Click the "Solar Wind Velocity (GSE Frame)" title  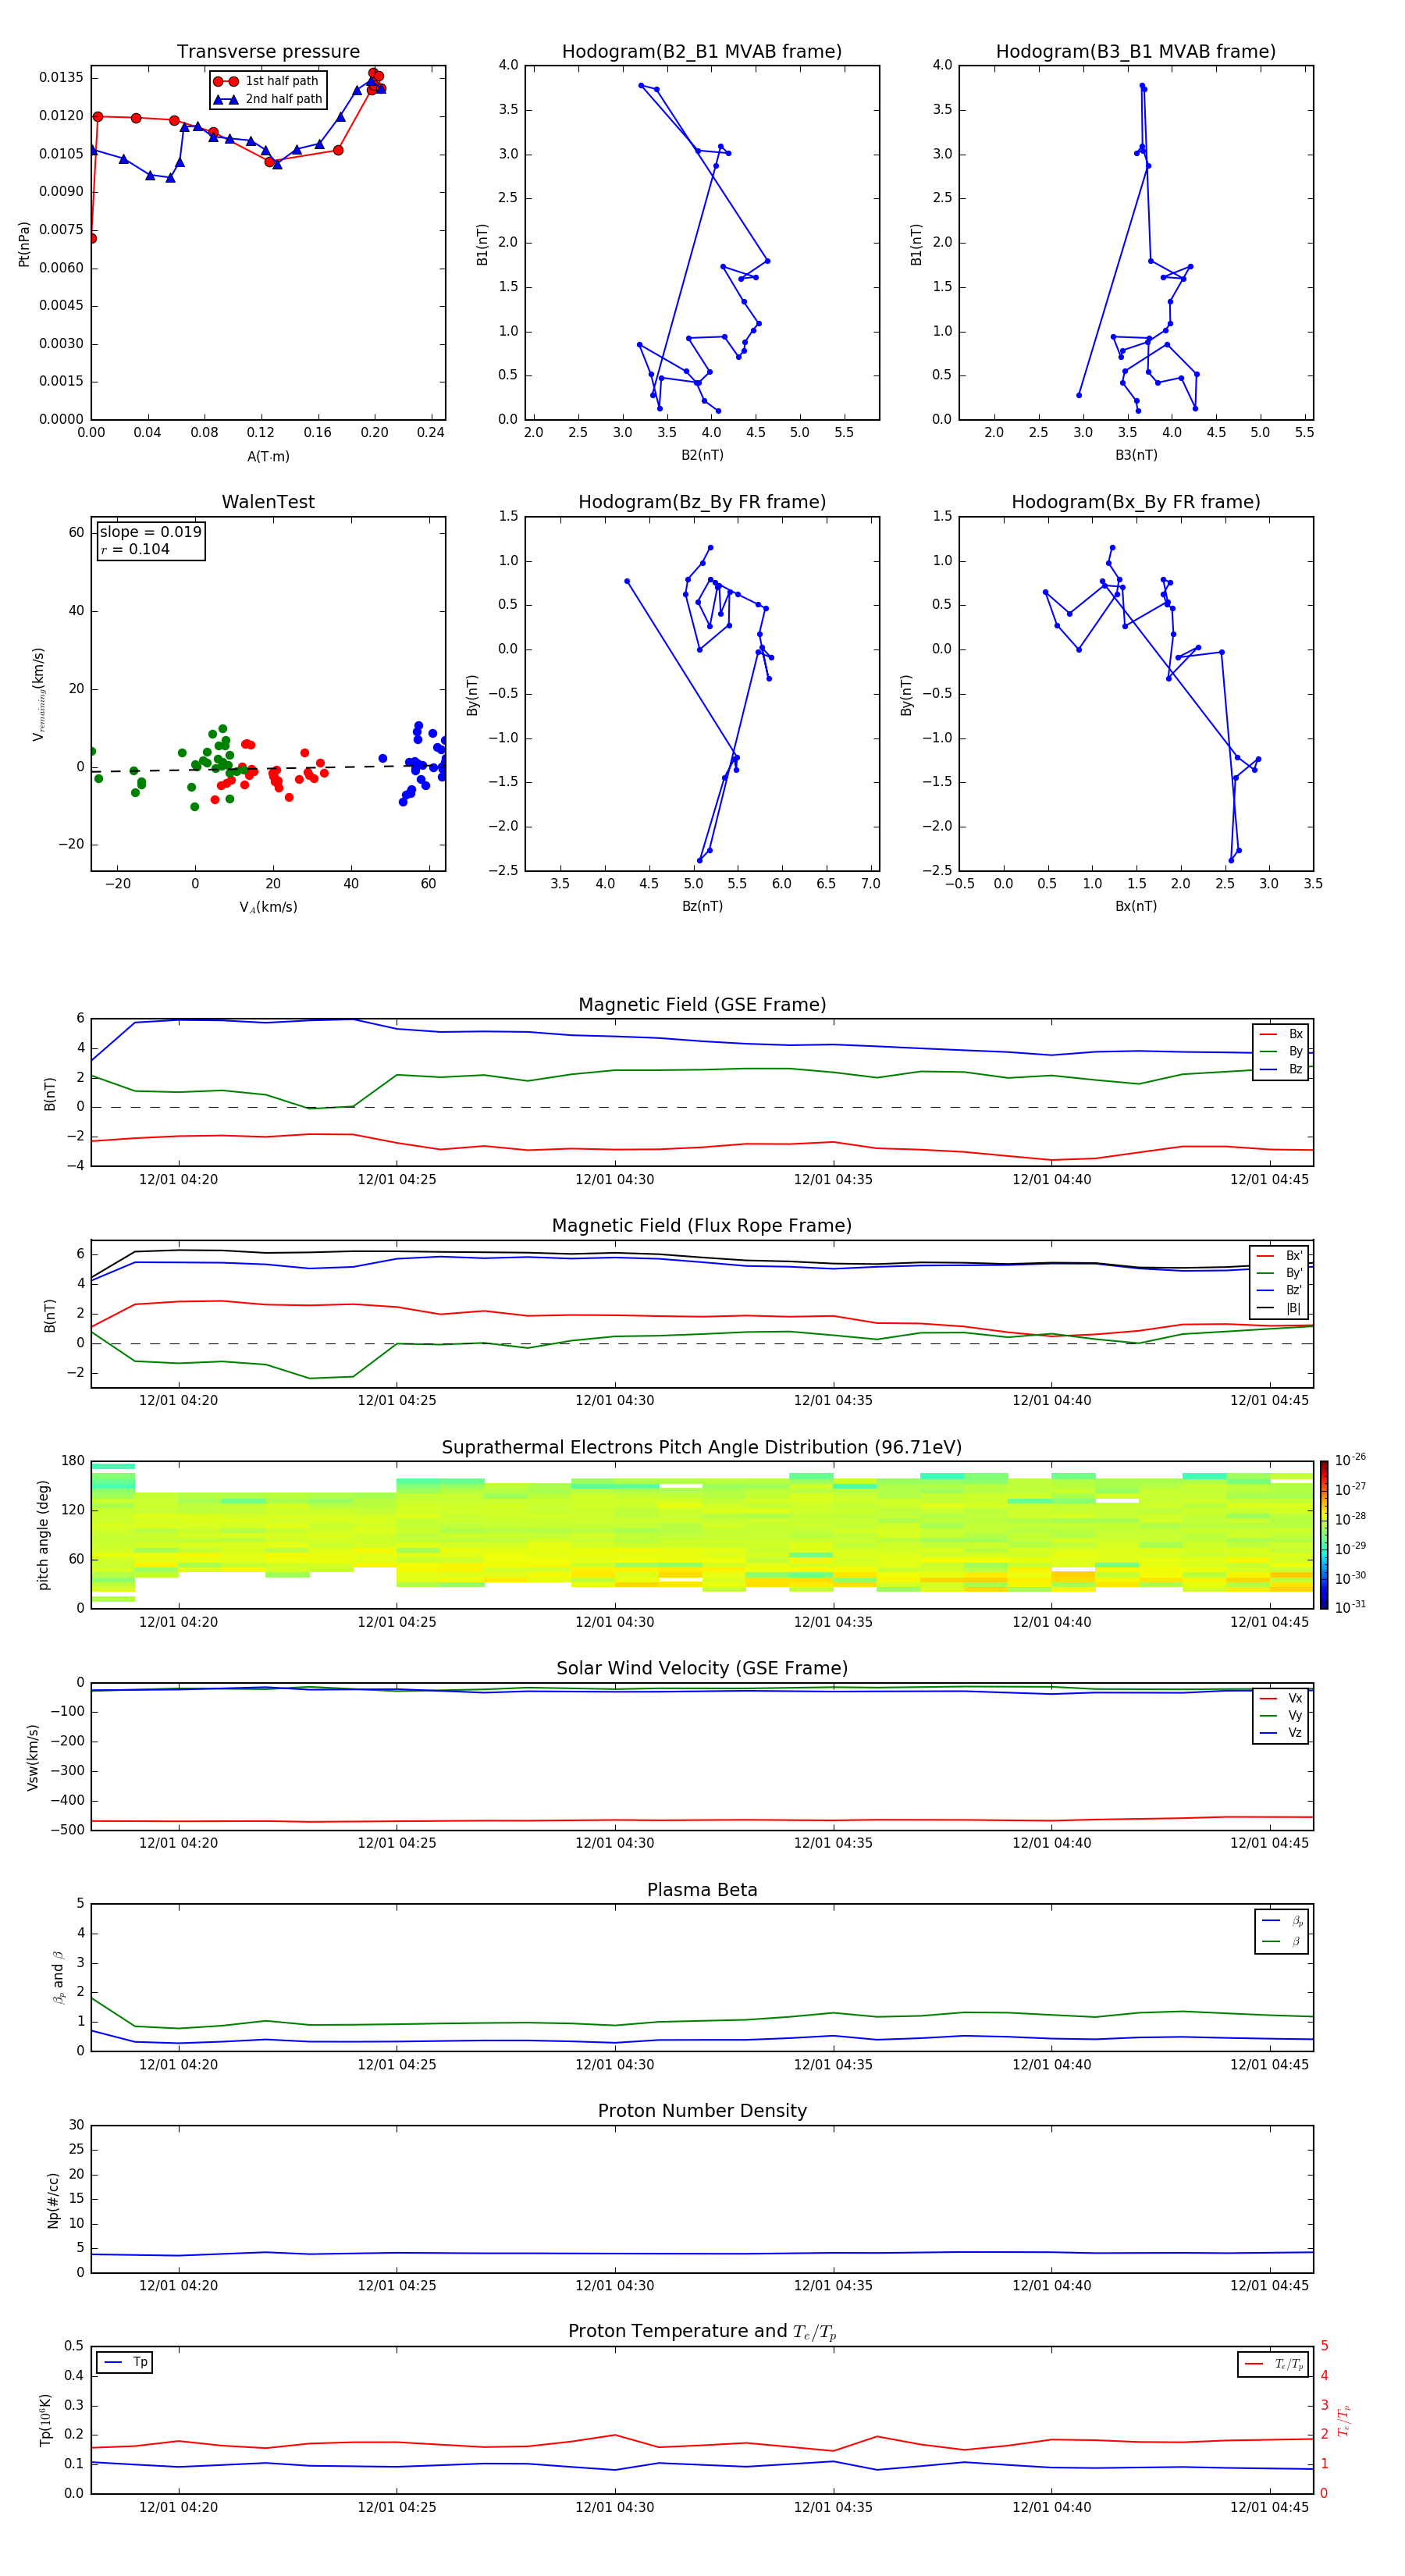pyautogui.click(x=702, y=1668)
